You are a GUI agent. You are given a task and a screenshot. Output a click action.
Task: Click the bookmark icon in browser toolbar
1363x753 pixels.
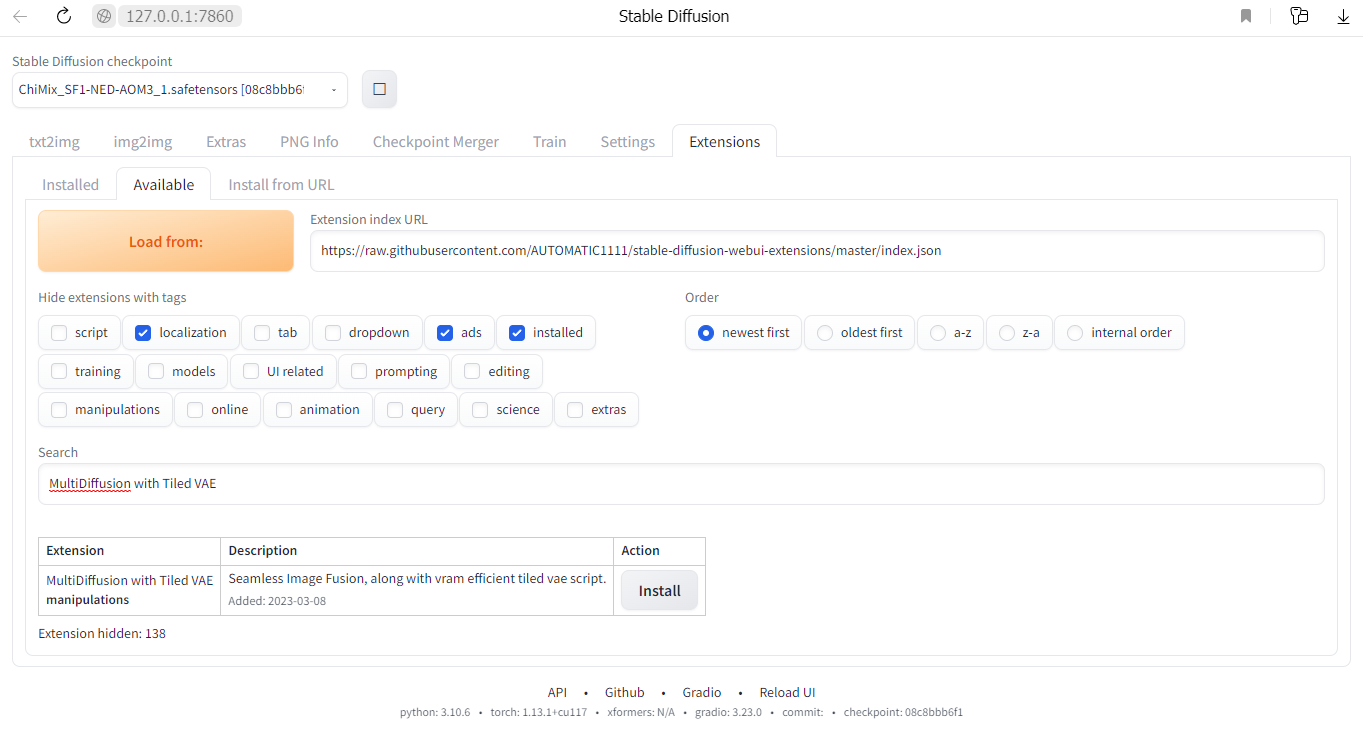pyautogui.click(x=1246, y=16)
